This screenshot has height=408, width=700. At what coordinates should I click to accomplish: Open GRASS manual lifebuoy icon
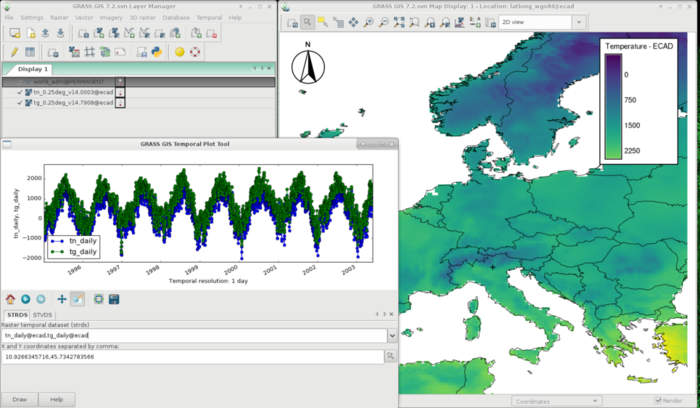click(x=195, y=52)
